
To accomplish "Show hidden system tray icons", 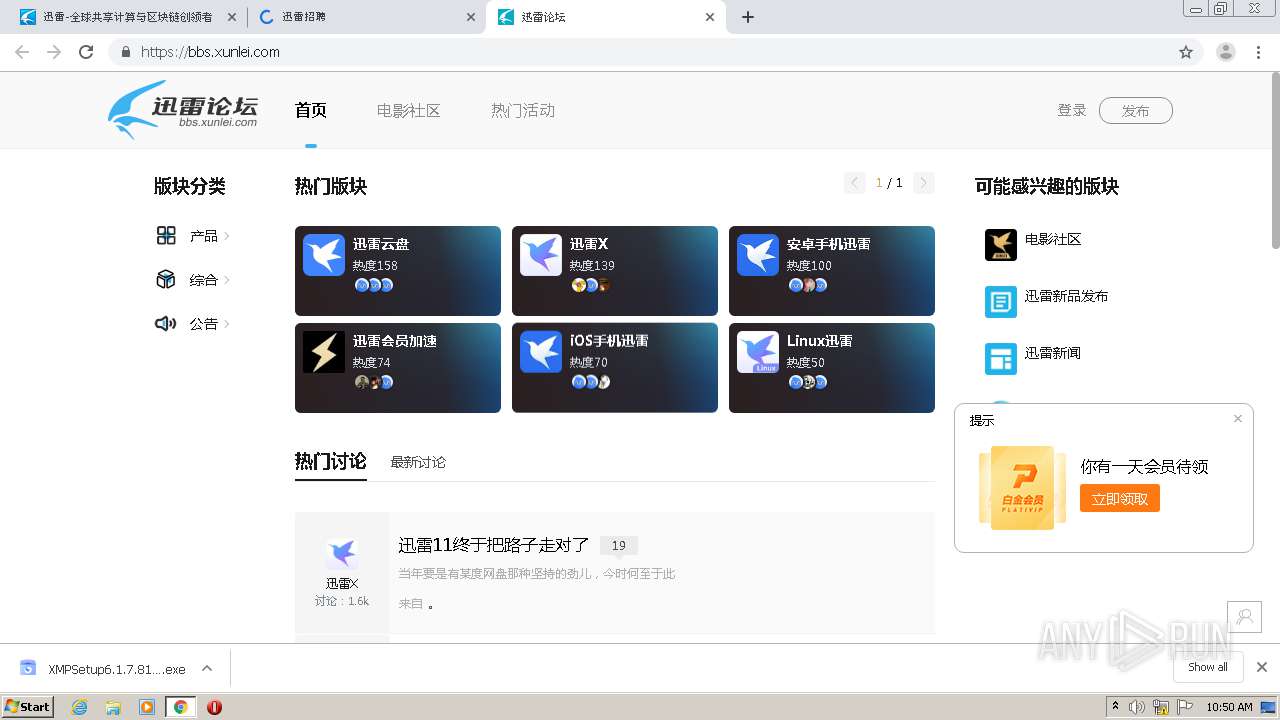I will pyautogui.click(x=1115, y=707).
